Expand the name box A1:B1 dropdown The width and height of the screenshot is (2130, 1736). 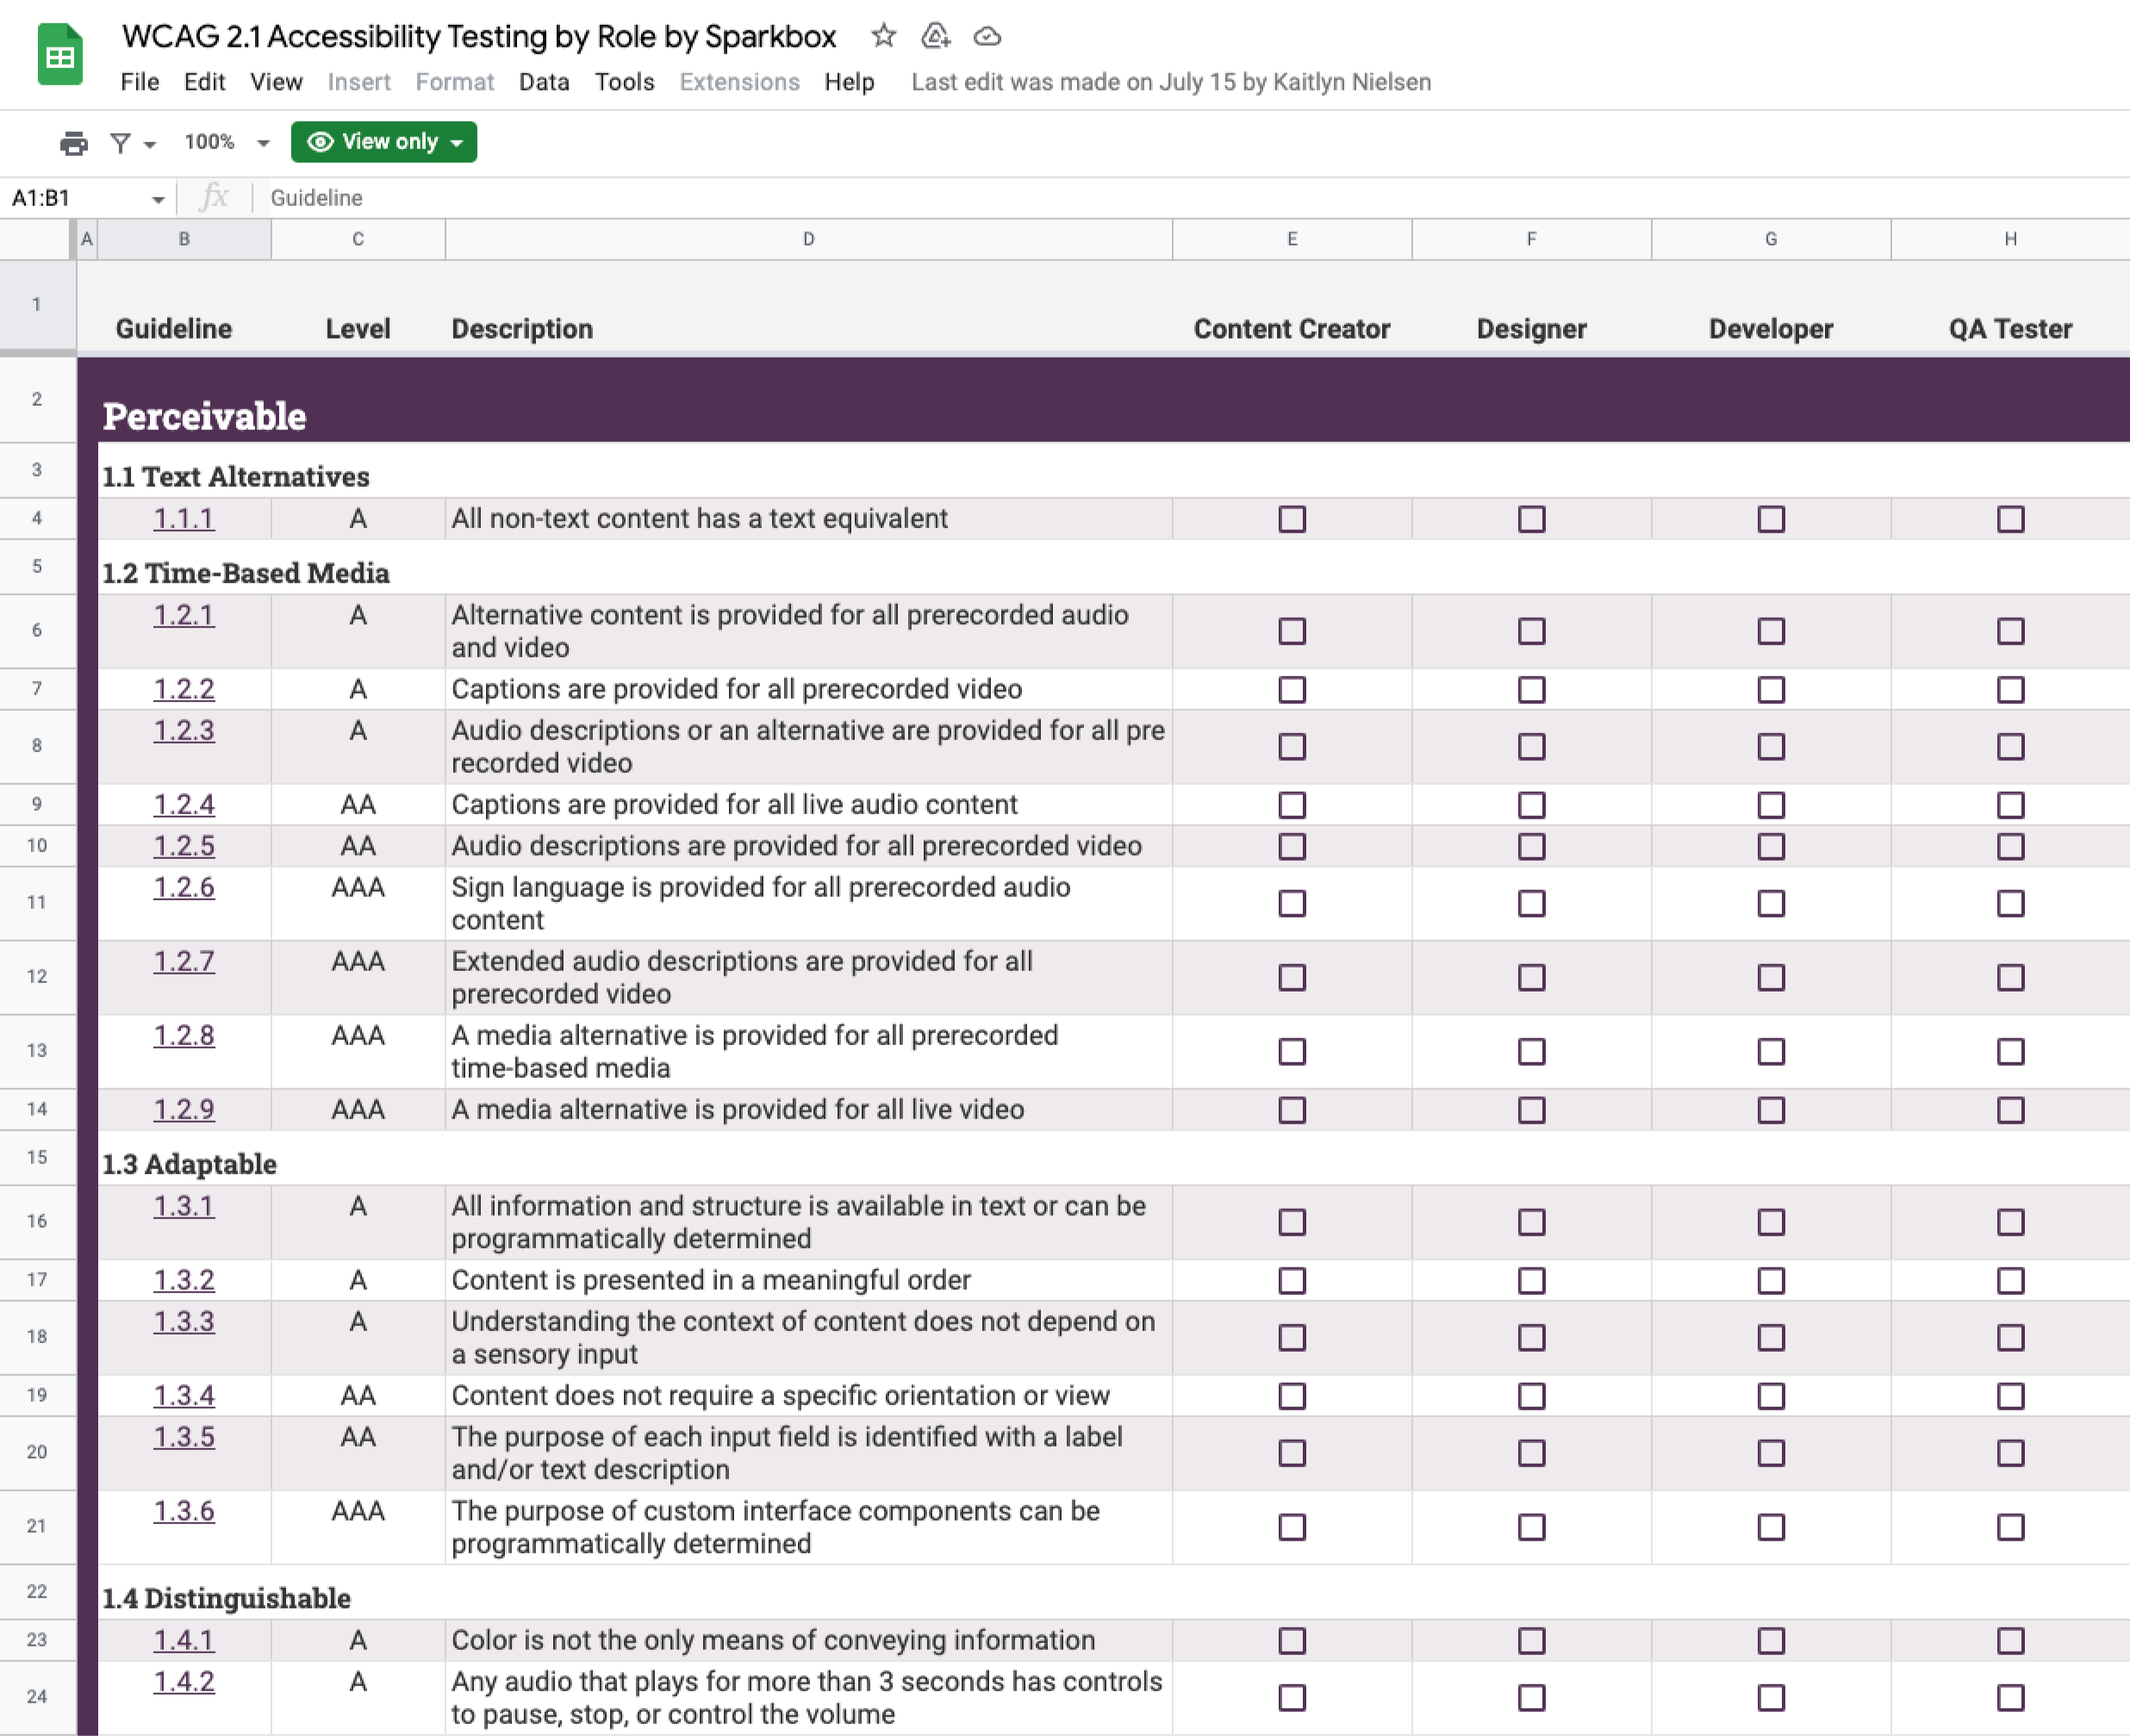pyautogui.click(x=158, y=199)
